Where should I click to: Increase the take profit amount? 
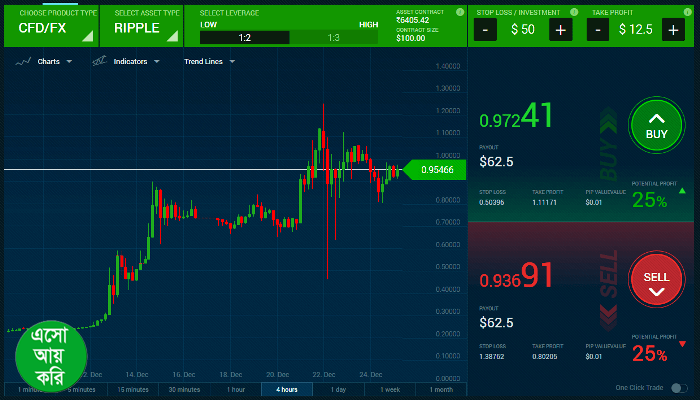click(673, 29)
